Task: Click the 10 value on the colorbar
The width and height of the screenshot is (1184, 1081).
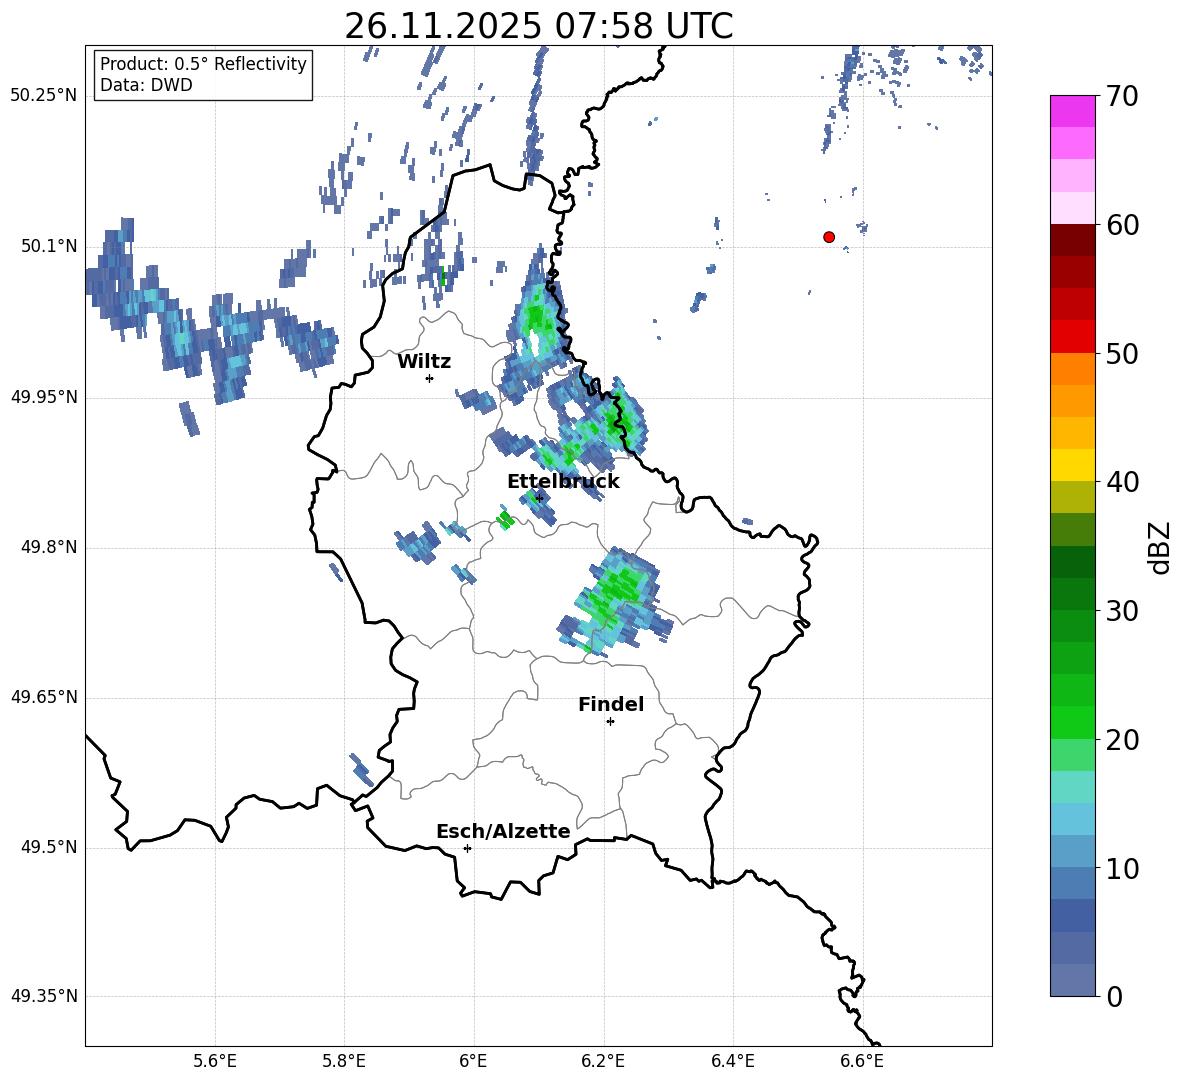Action: click(x=1122, y=869)
